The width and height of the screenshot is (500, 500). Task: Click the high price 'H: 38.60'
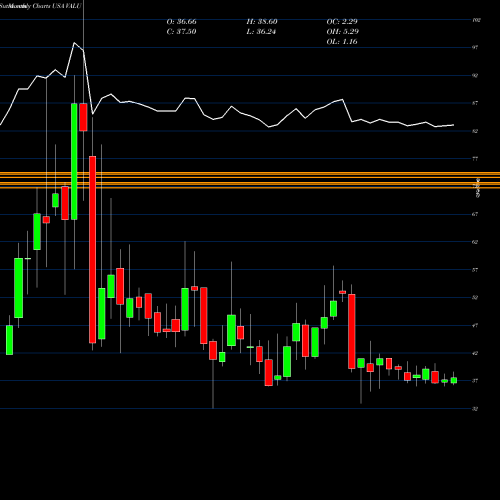tap(262, 22)
